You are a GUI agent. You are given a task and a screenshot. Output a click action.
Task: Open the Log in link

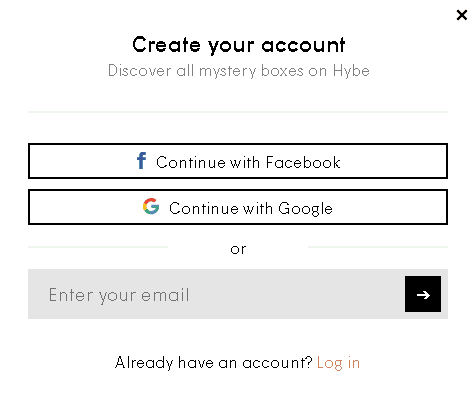(x=338, y=363)
